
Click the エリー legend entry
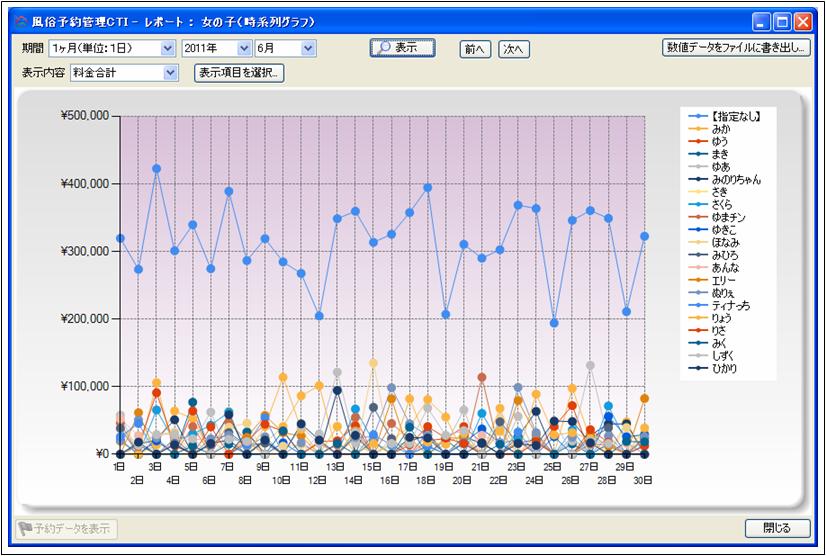tap(722, 280)
